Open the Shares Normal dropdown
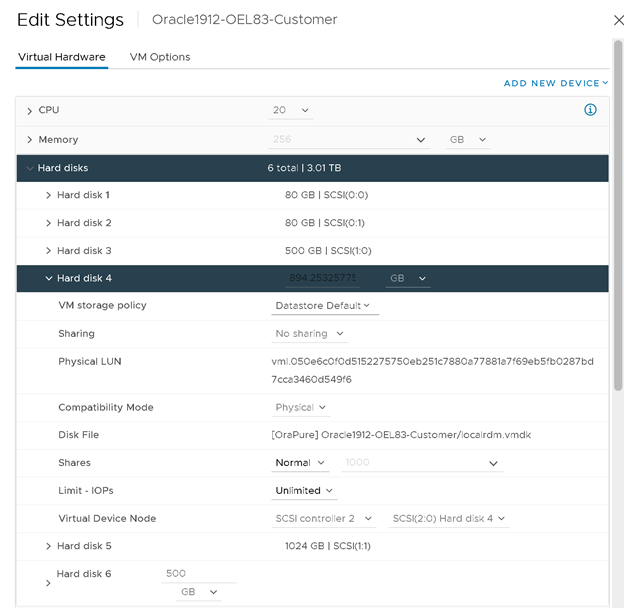 (x=301, y=463)
